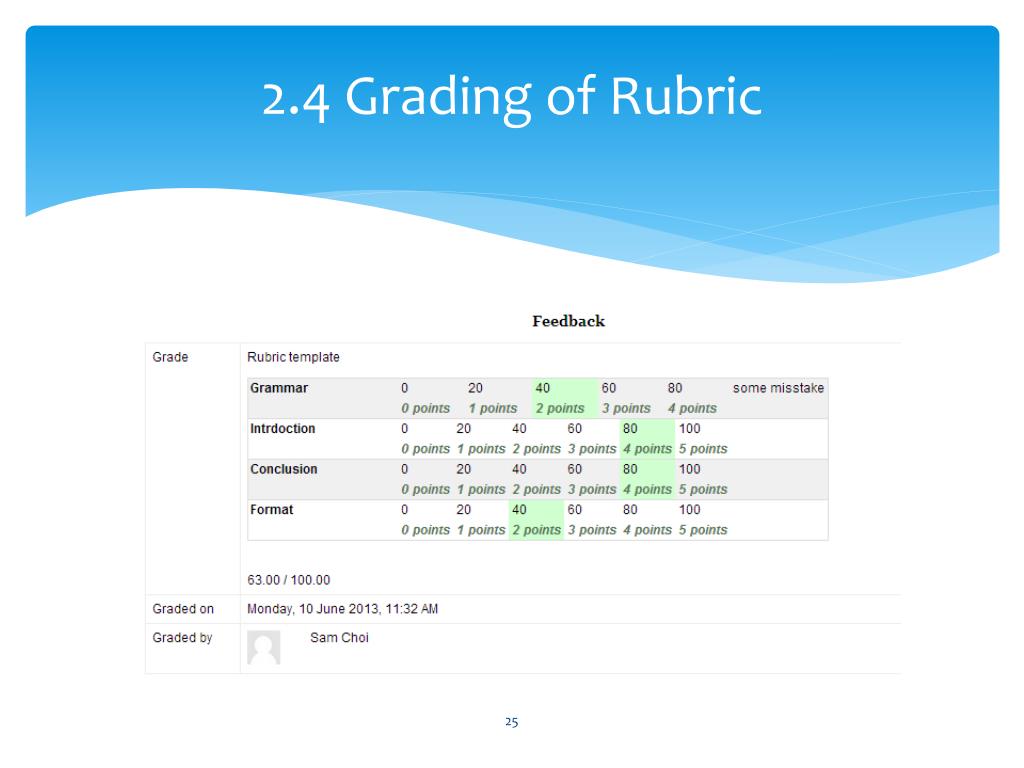This screenshot has width=1024, height=768.
Task: Choose the 60 level in Intrdoction row
Action: [x=592, y=438]
